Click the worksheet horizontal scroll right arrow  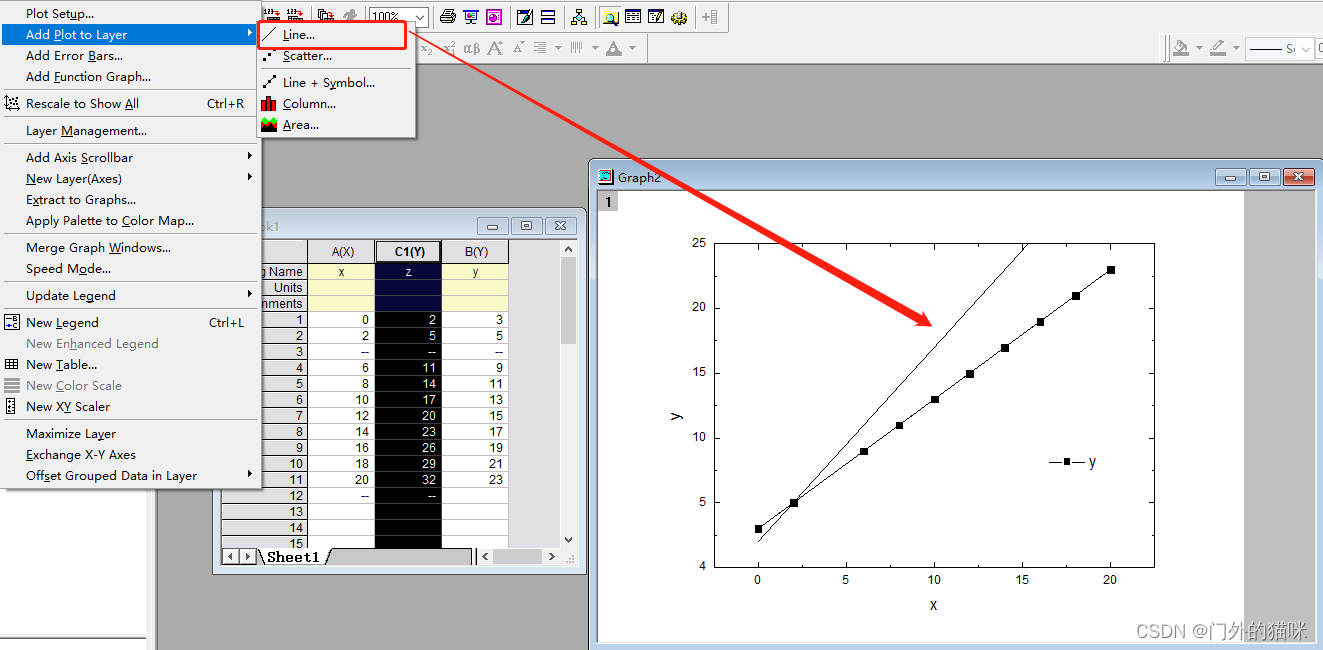click(551, 556)
